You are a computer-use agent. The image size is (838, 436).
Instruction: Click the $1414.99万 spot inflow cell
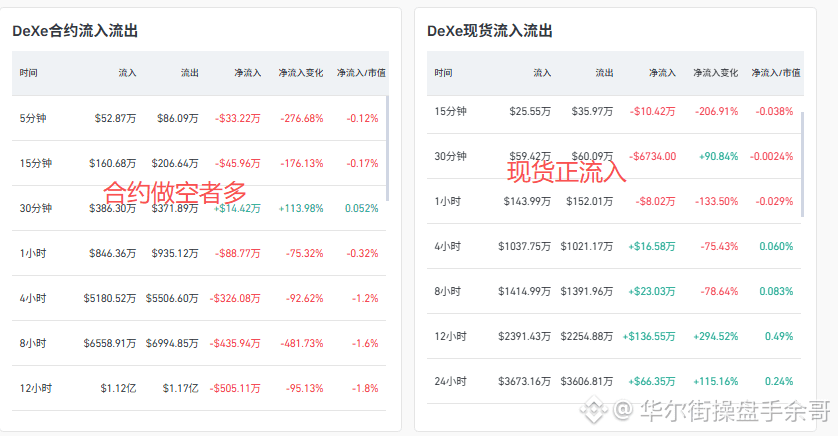(524, 291)
